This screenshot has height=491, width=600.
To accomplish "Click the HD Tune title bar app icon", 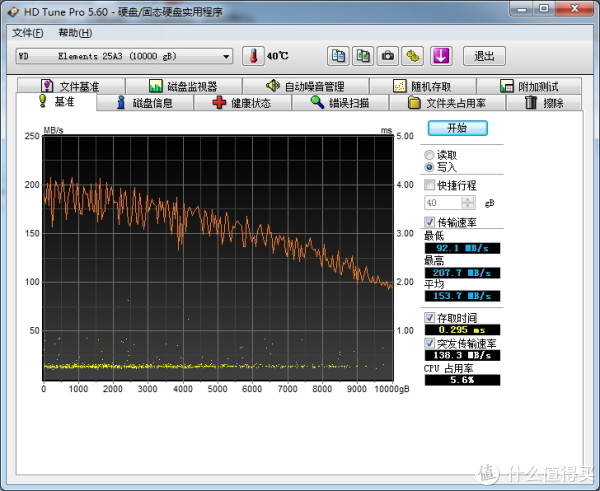I will point(13,12).
